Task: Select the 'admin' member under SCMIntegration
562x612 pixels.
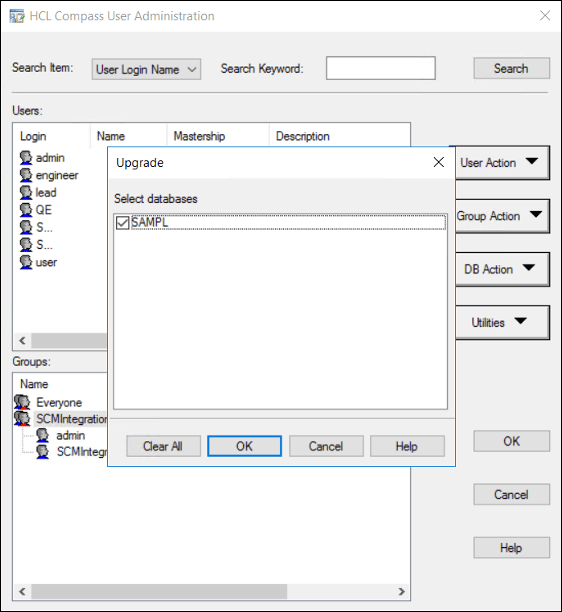Action: (71, 435)
